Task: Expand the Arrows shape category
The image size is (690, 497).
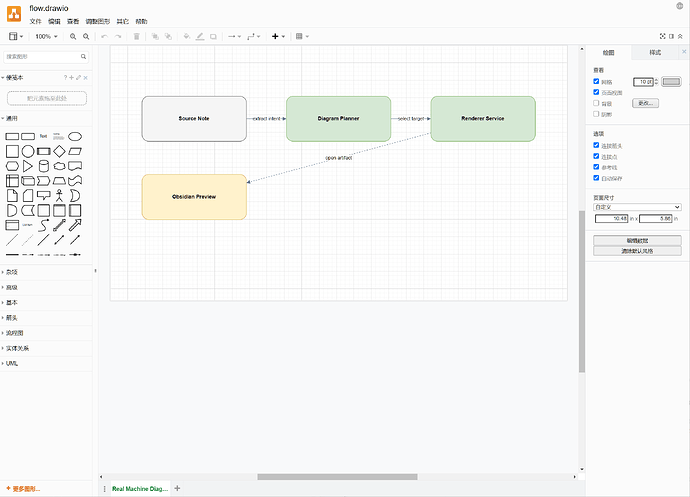Action: [x=46, y=317]
